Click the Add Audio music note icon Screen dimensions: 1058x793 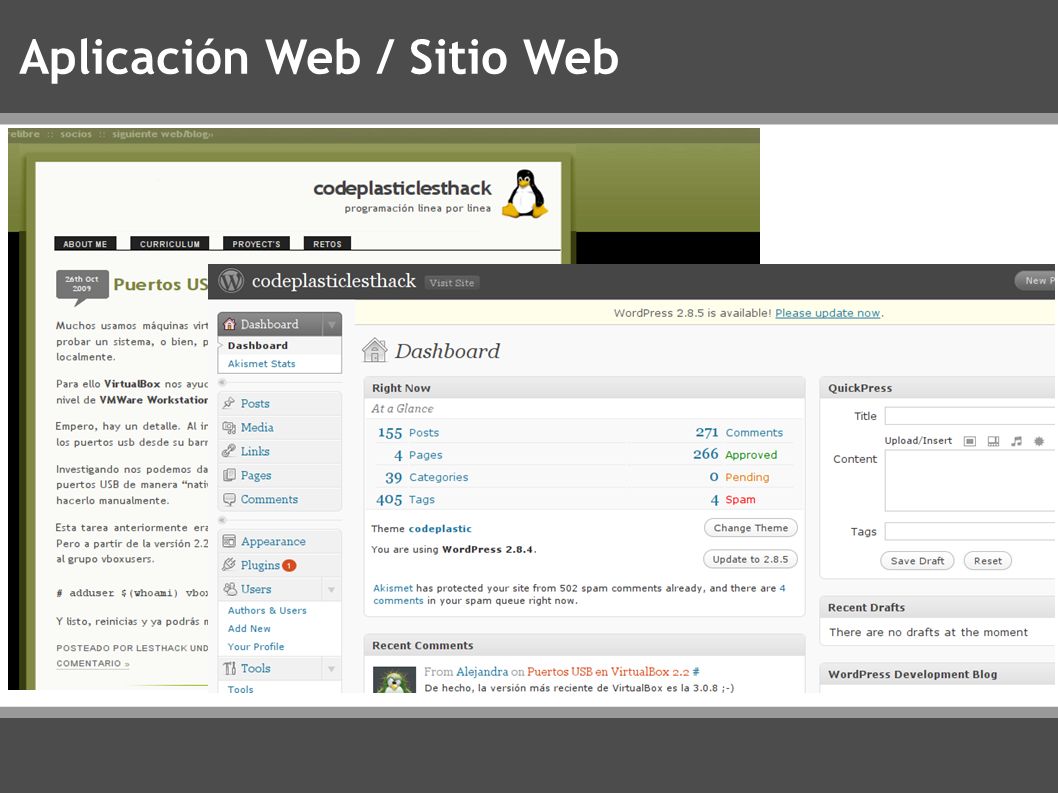tap(1016, 441)
